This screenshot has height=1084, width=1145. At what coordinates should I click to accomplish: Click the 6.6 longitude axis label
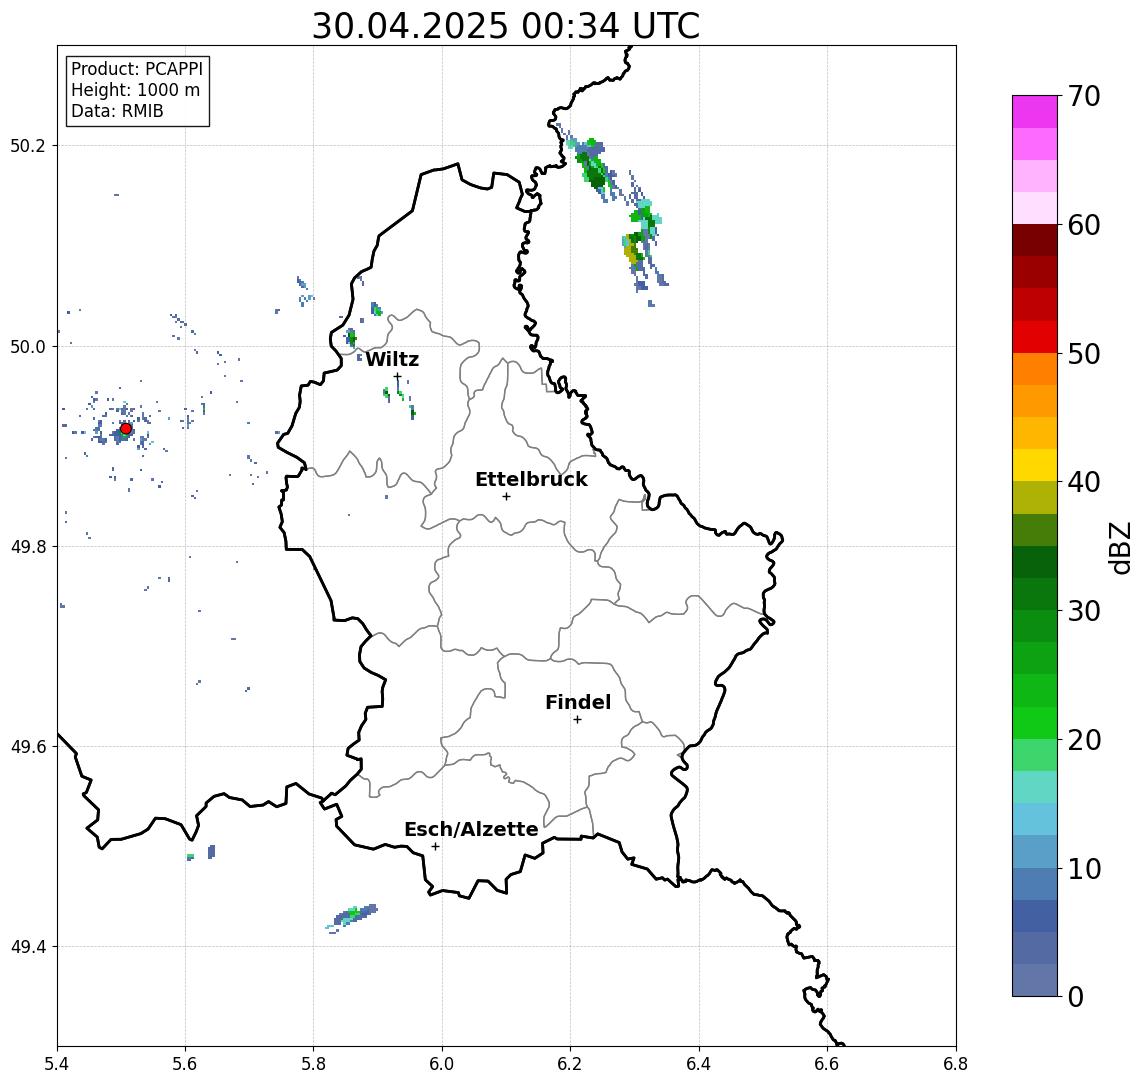pos(827,1064)
